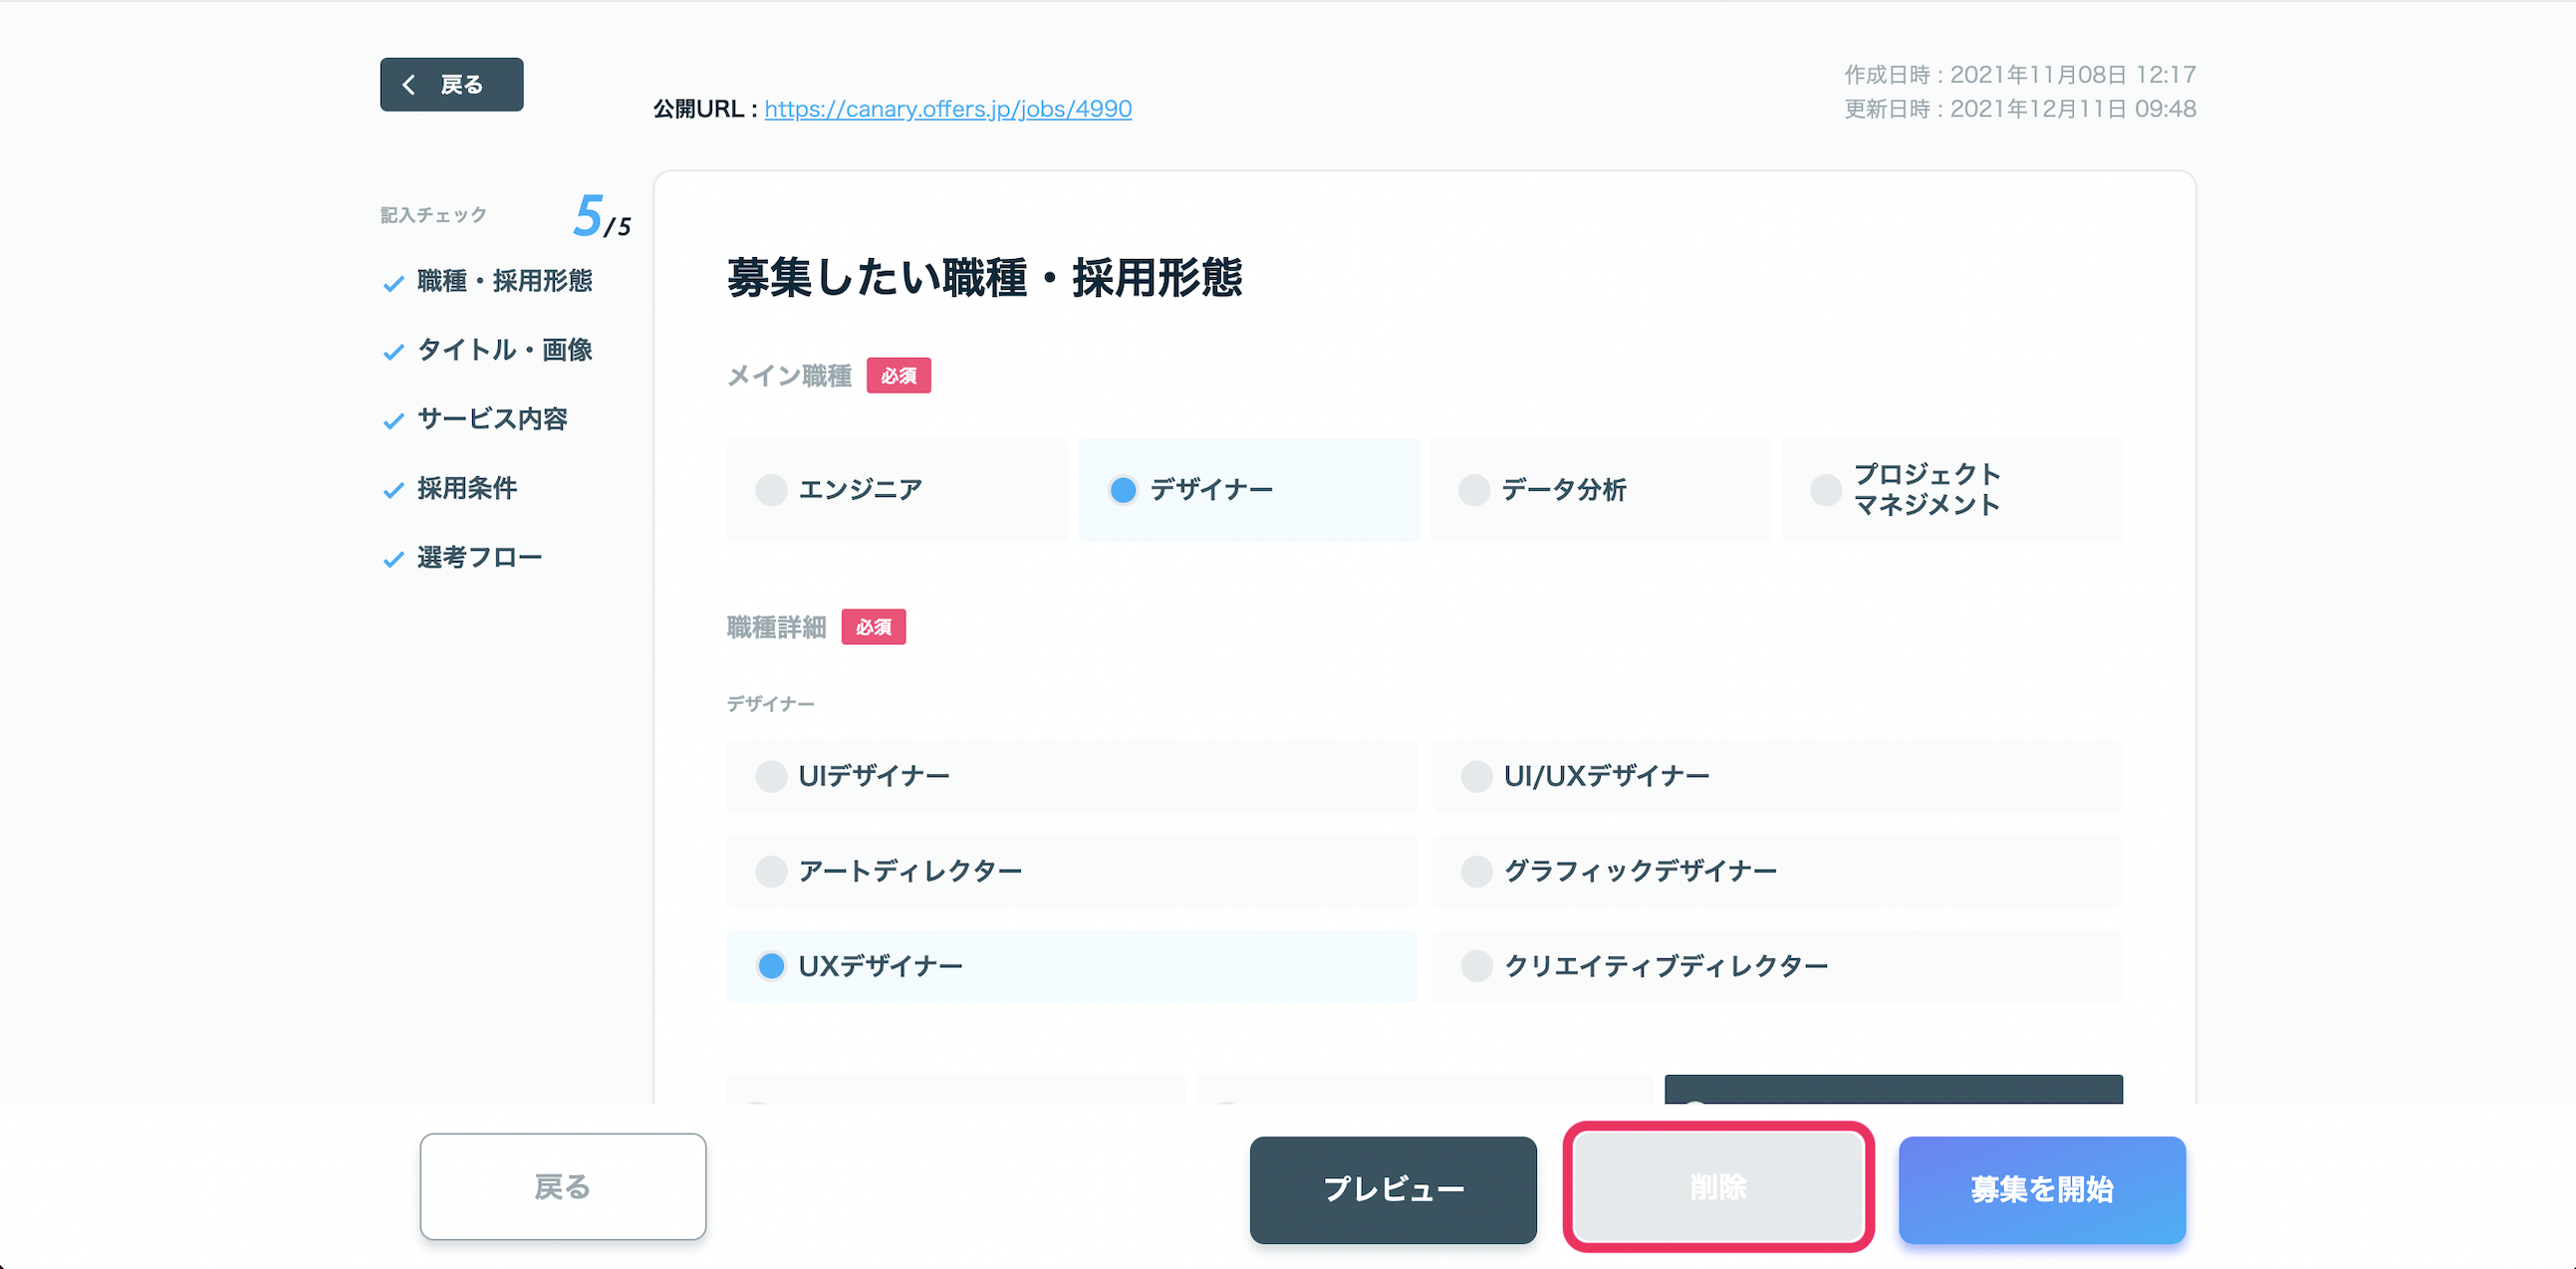Viewport: 2576px width, 1269px height.
Task: Click the checkmark icon beside 選考フロー
Action: (394, 559)
